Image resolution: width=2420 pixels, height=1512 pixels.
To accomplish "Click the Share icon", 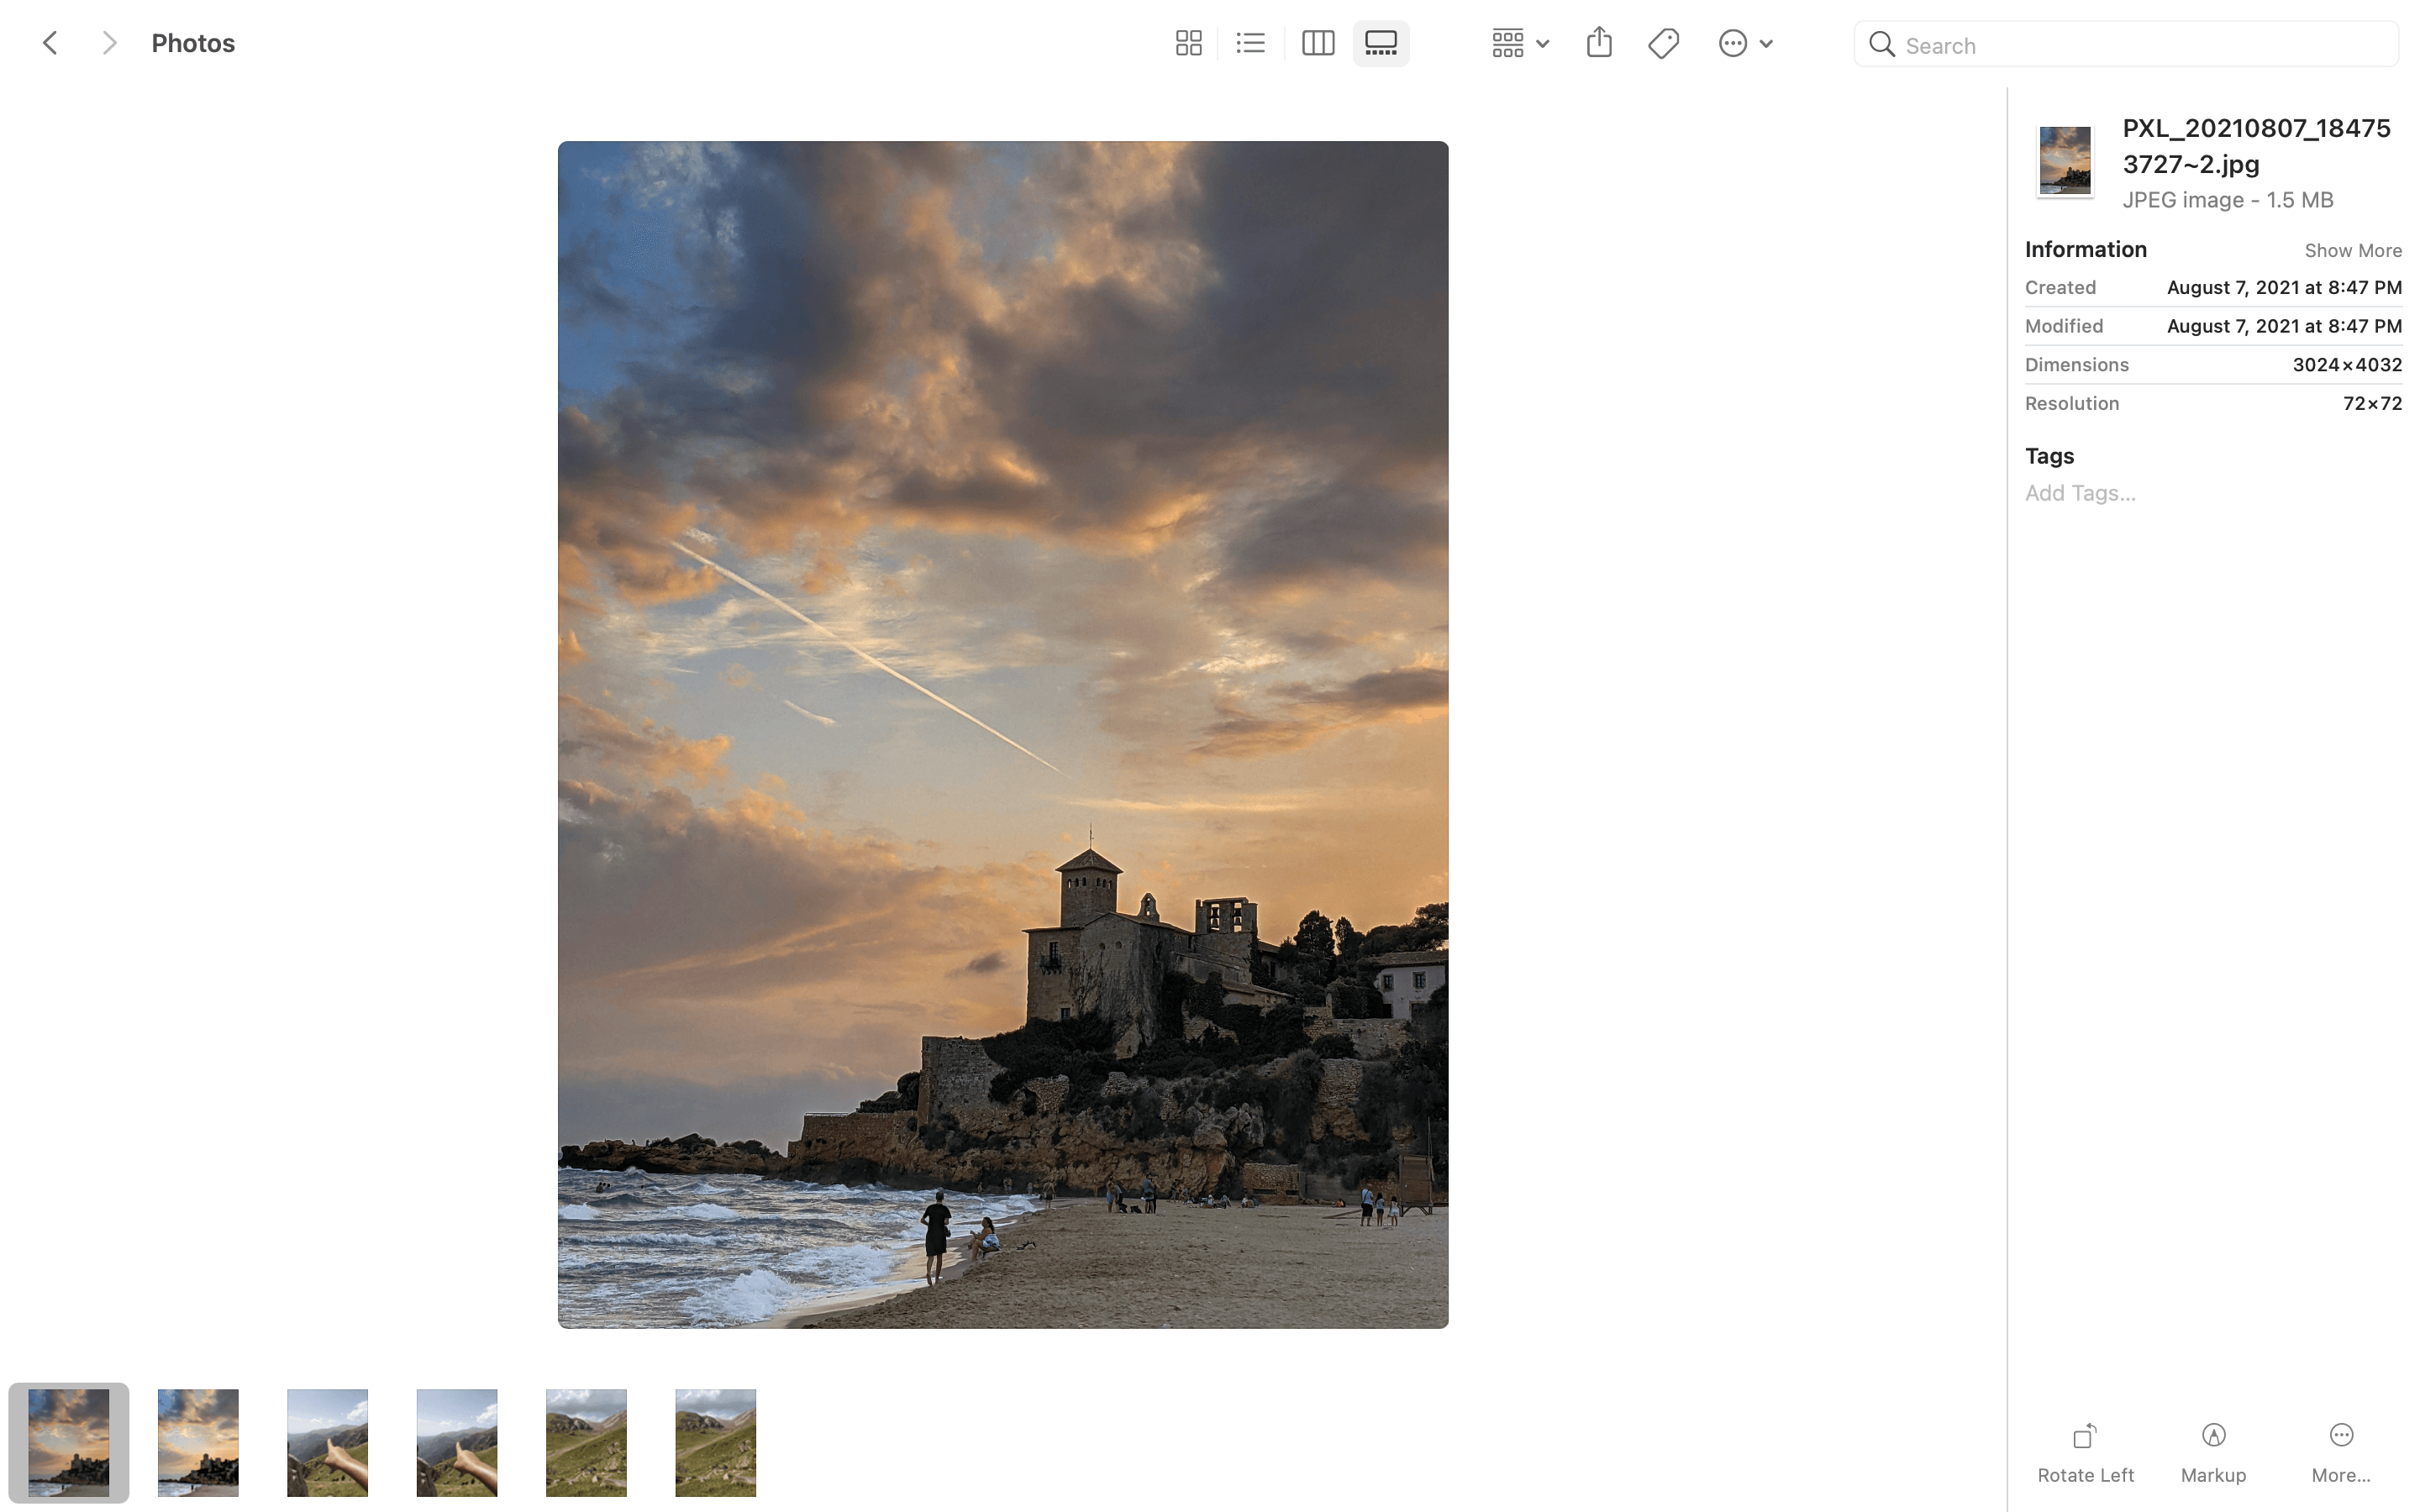I will pos(1598,43).
